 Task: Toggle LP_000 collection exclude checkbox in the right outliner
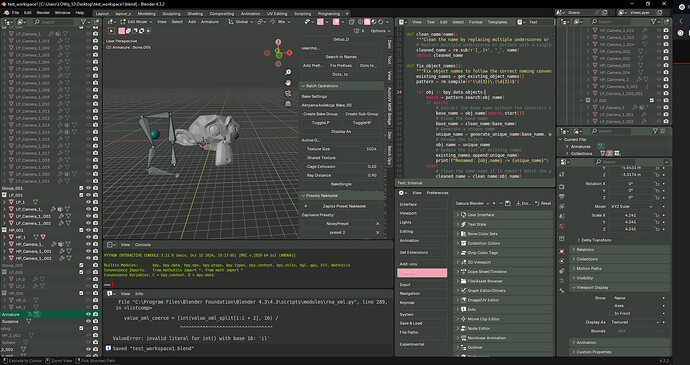(652, 100)
